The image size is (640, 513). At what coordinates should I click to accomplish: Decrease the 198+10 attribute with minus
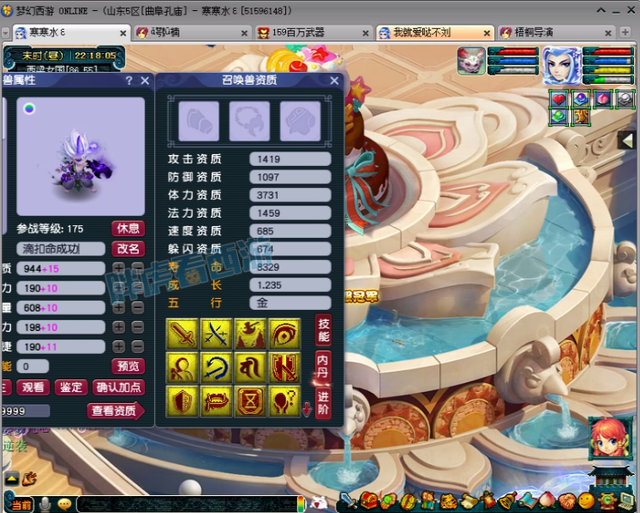pyautogui.click(x=138, y=327)
